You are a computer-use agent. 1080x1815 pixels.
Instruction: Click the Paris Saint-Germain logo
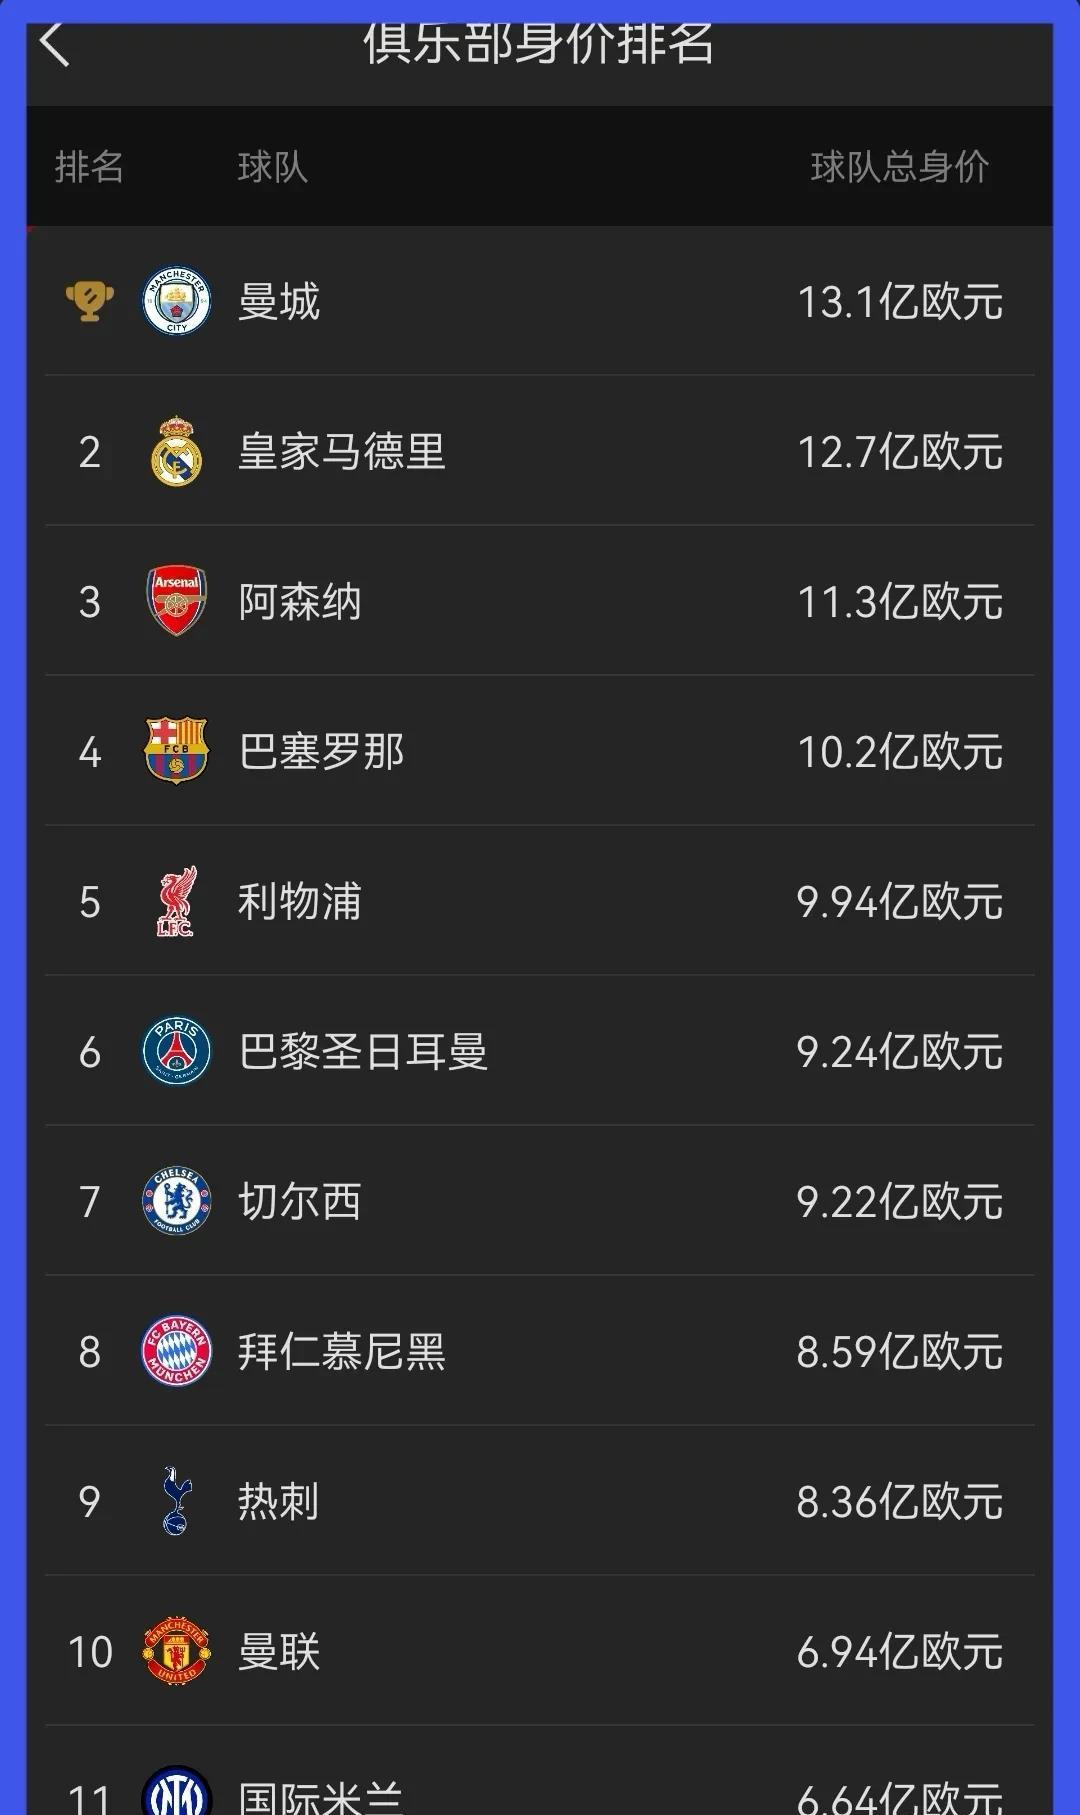click(177, 1051)
